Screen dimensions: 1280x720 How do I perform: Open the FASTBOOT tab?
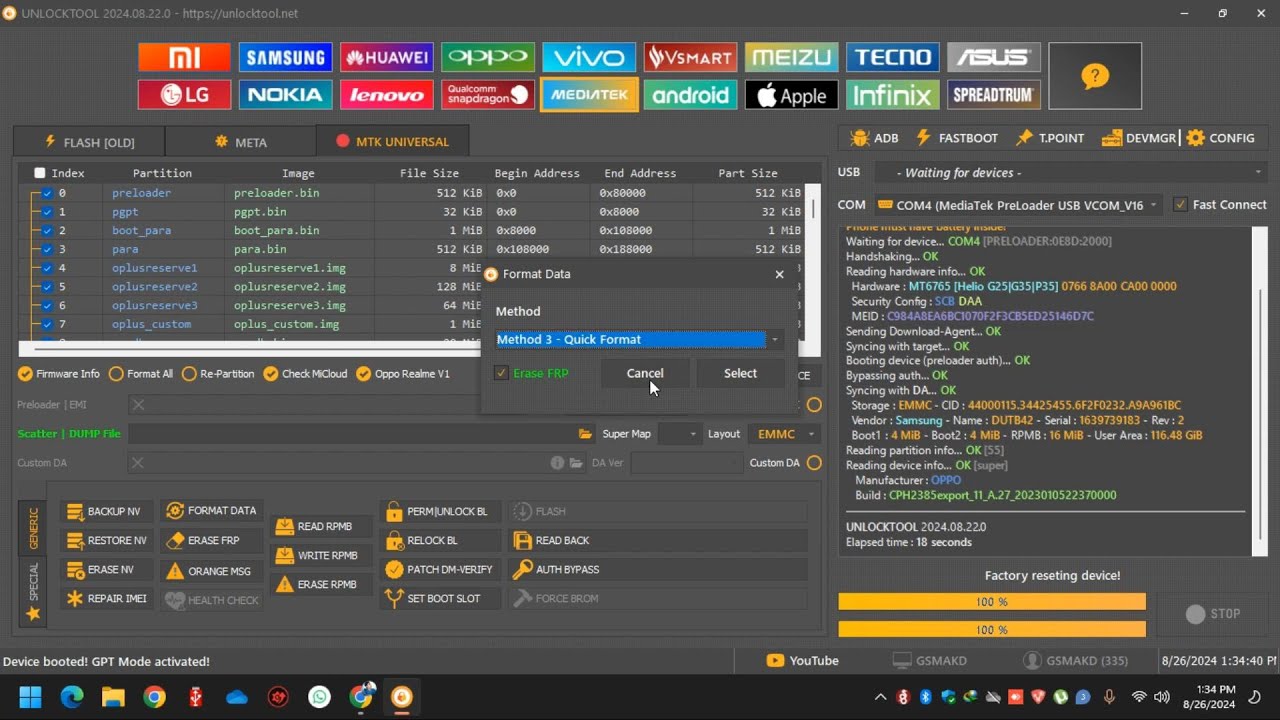click(x=957, y=138)
